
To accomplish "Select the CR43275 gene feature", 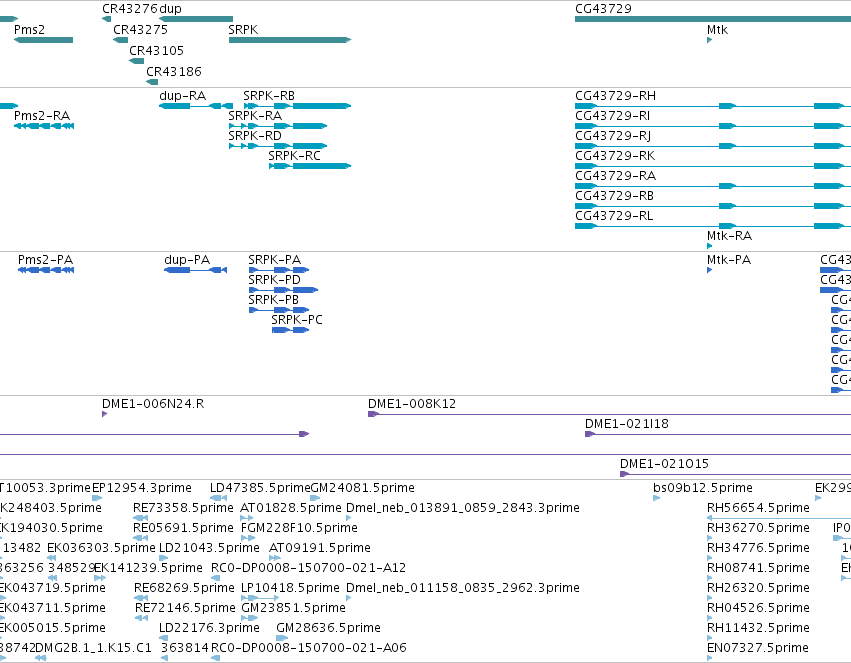I will coord(120,40).
